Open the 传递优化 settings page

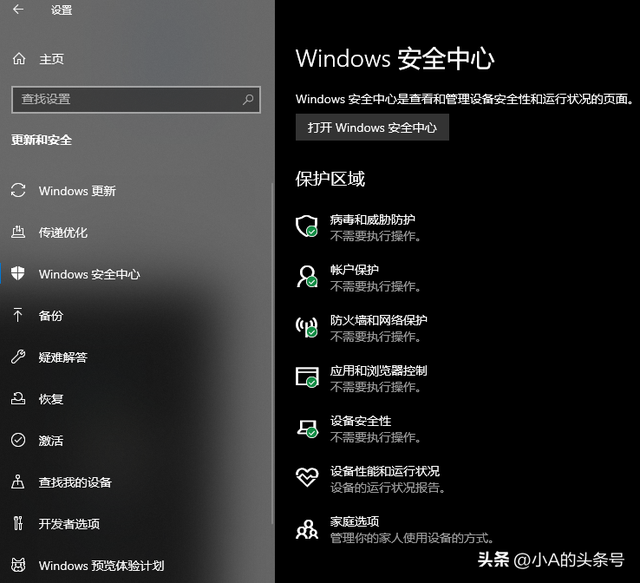pos(63,232)
